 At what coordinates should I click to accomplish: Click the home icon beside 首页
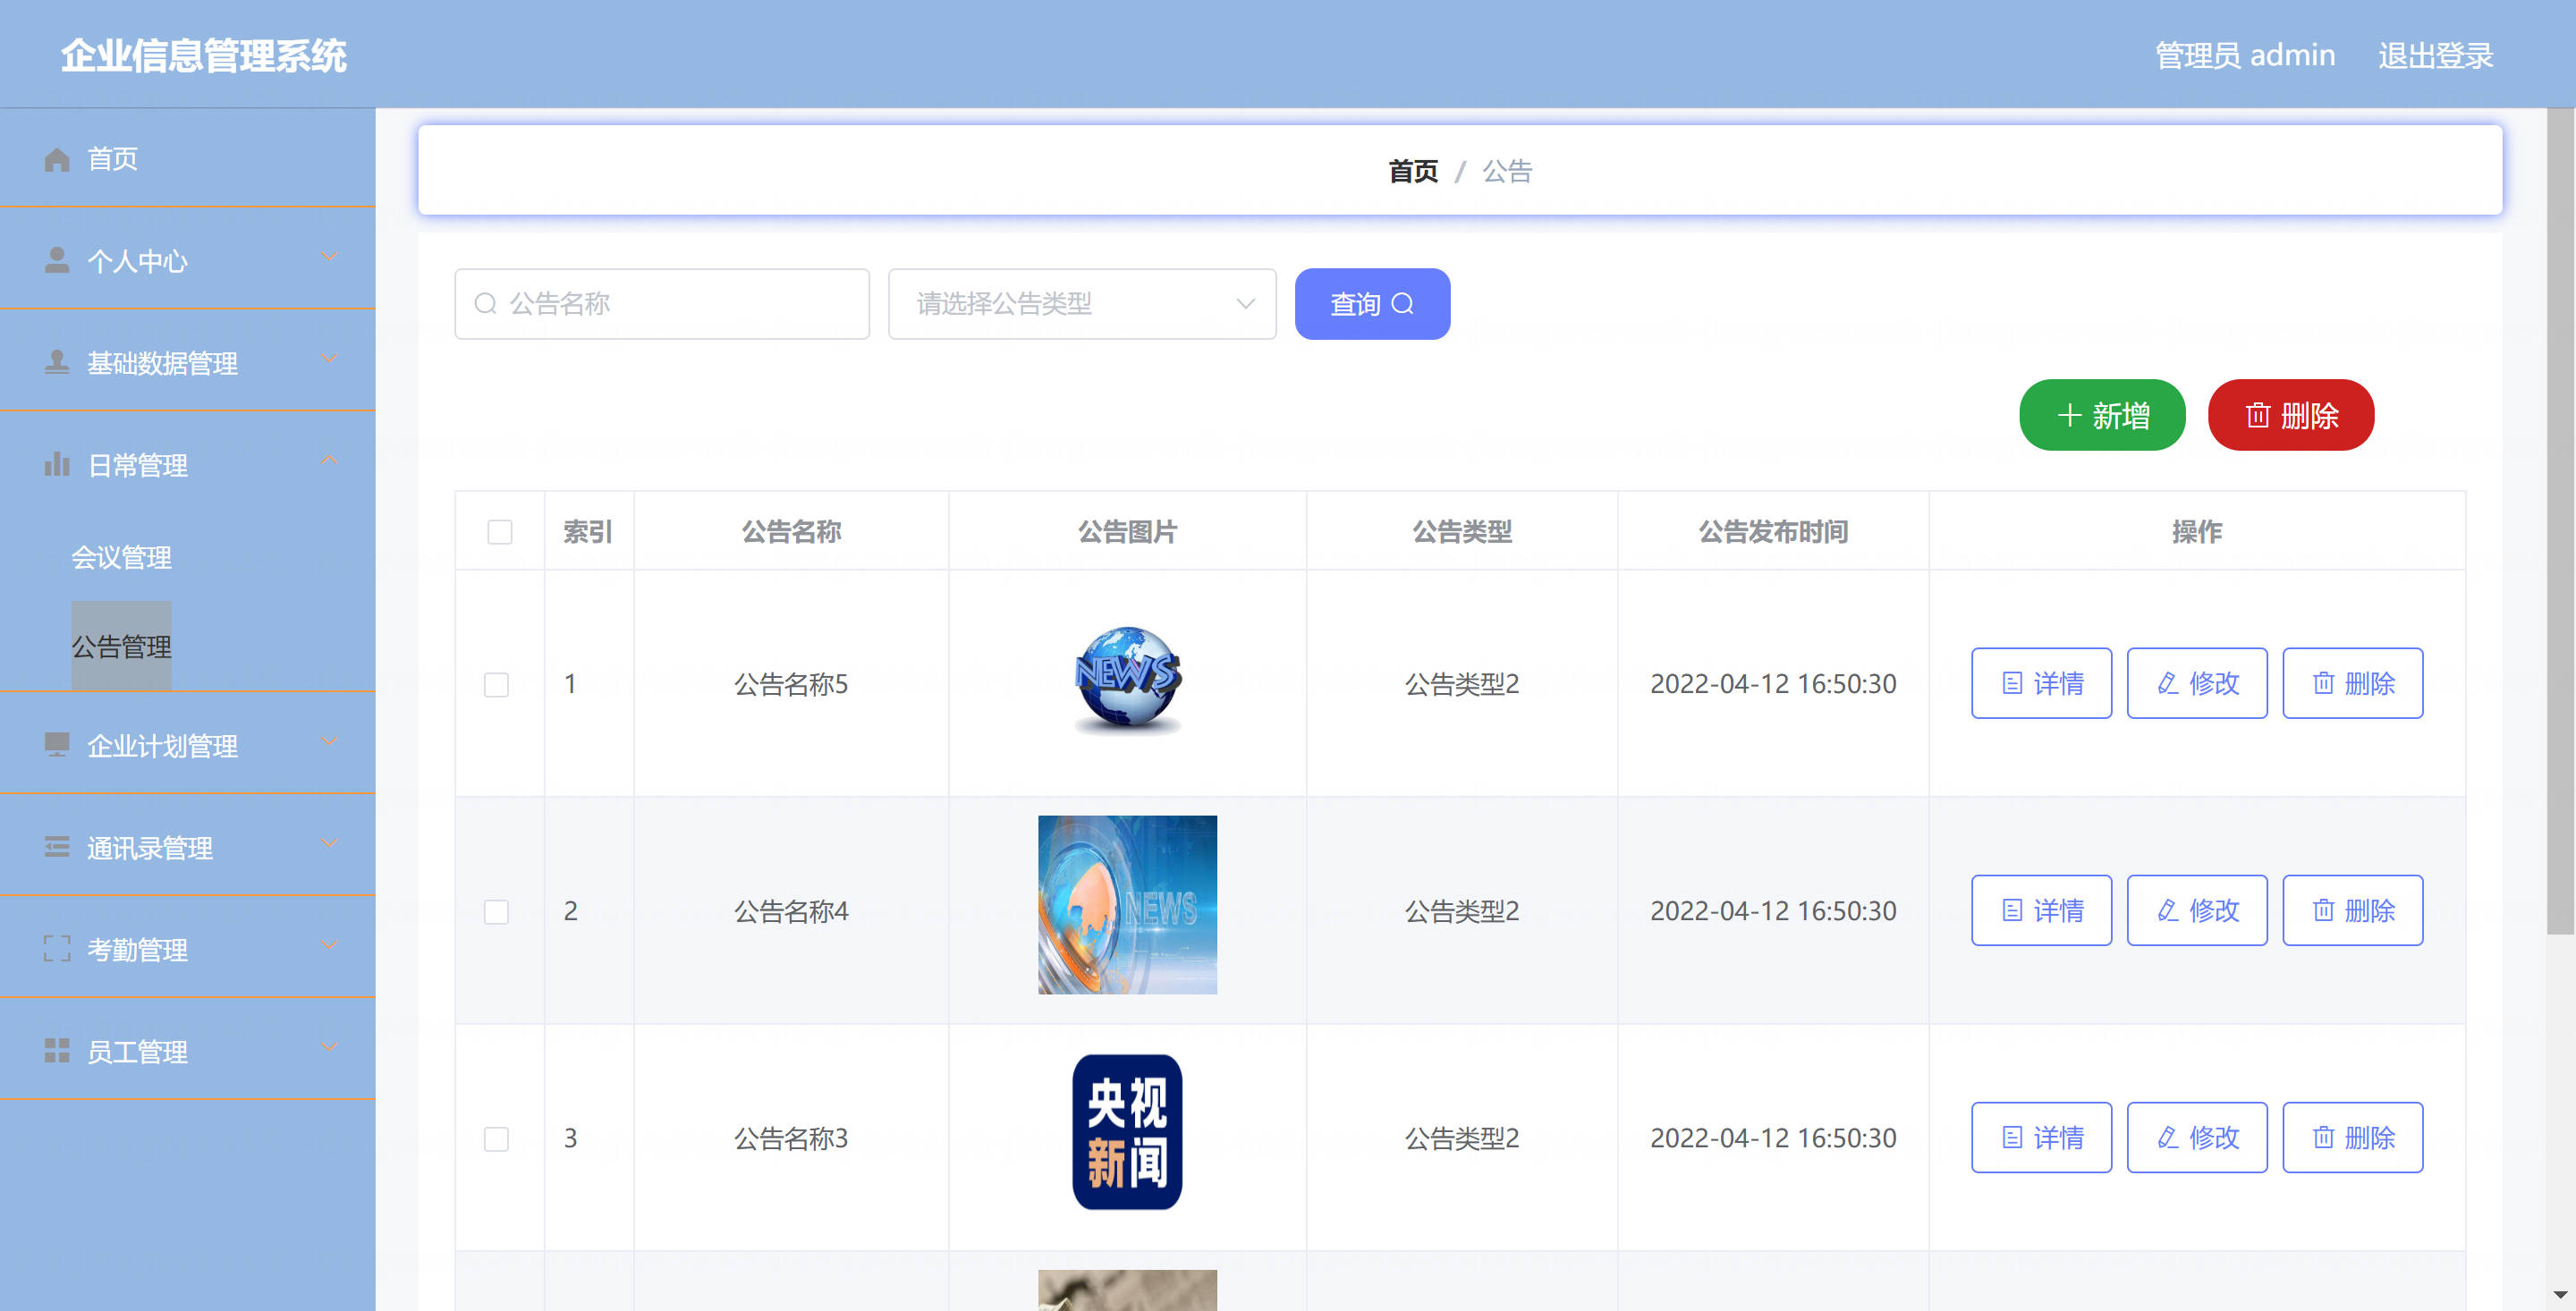(57, 159)
